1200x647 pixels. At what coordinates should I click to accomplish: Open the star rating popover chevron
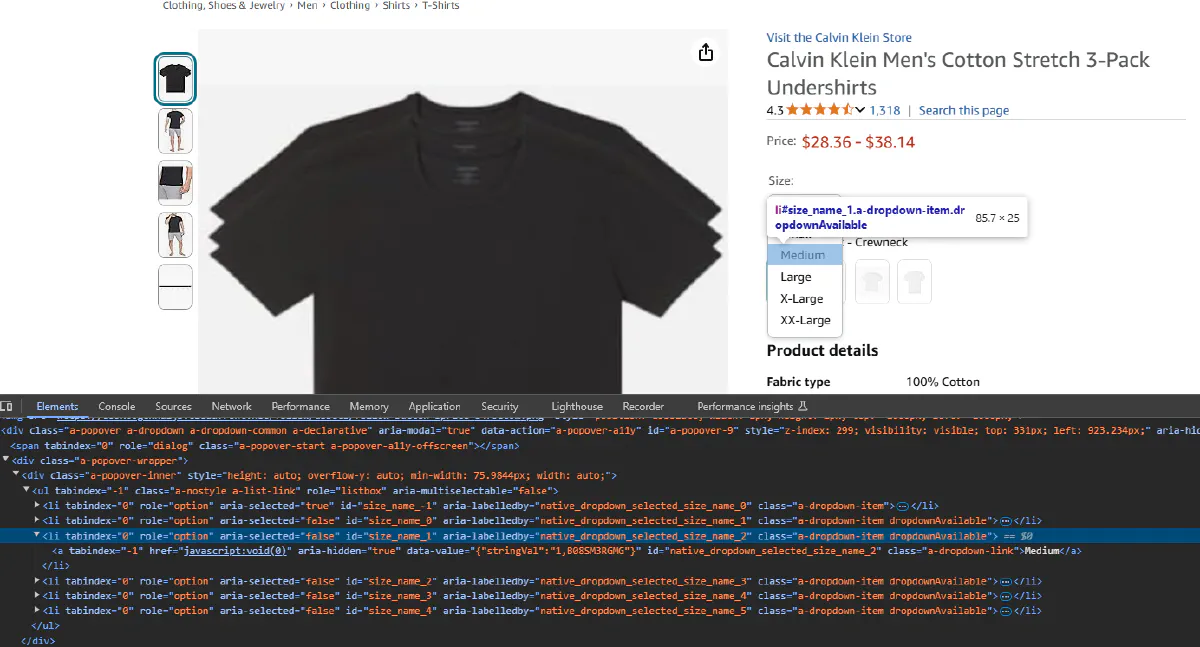(861, 110)
